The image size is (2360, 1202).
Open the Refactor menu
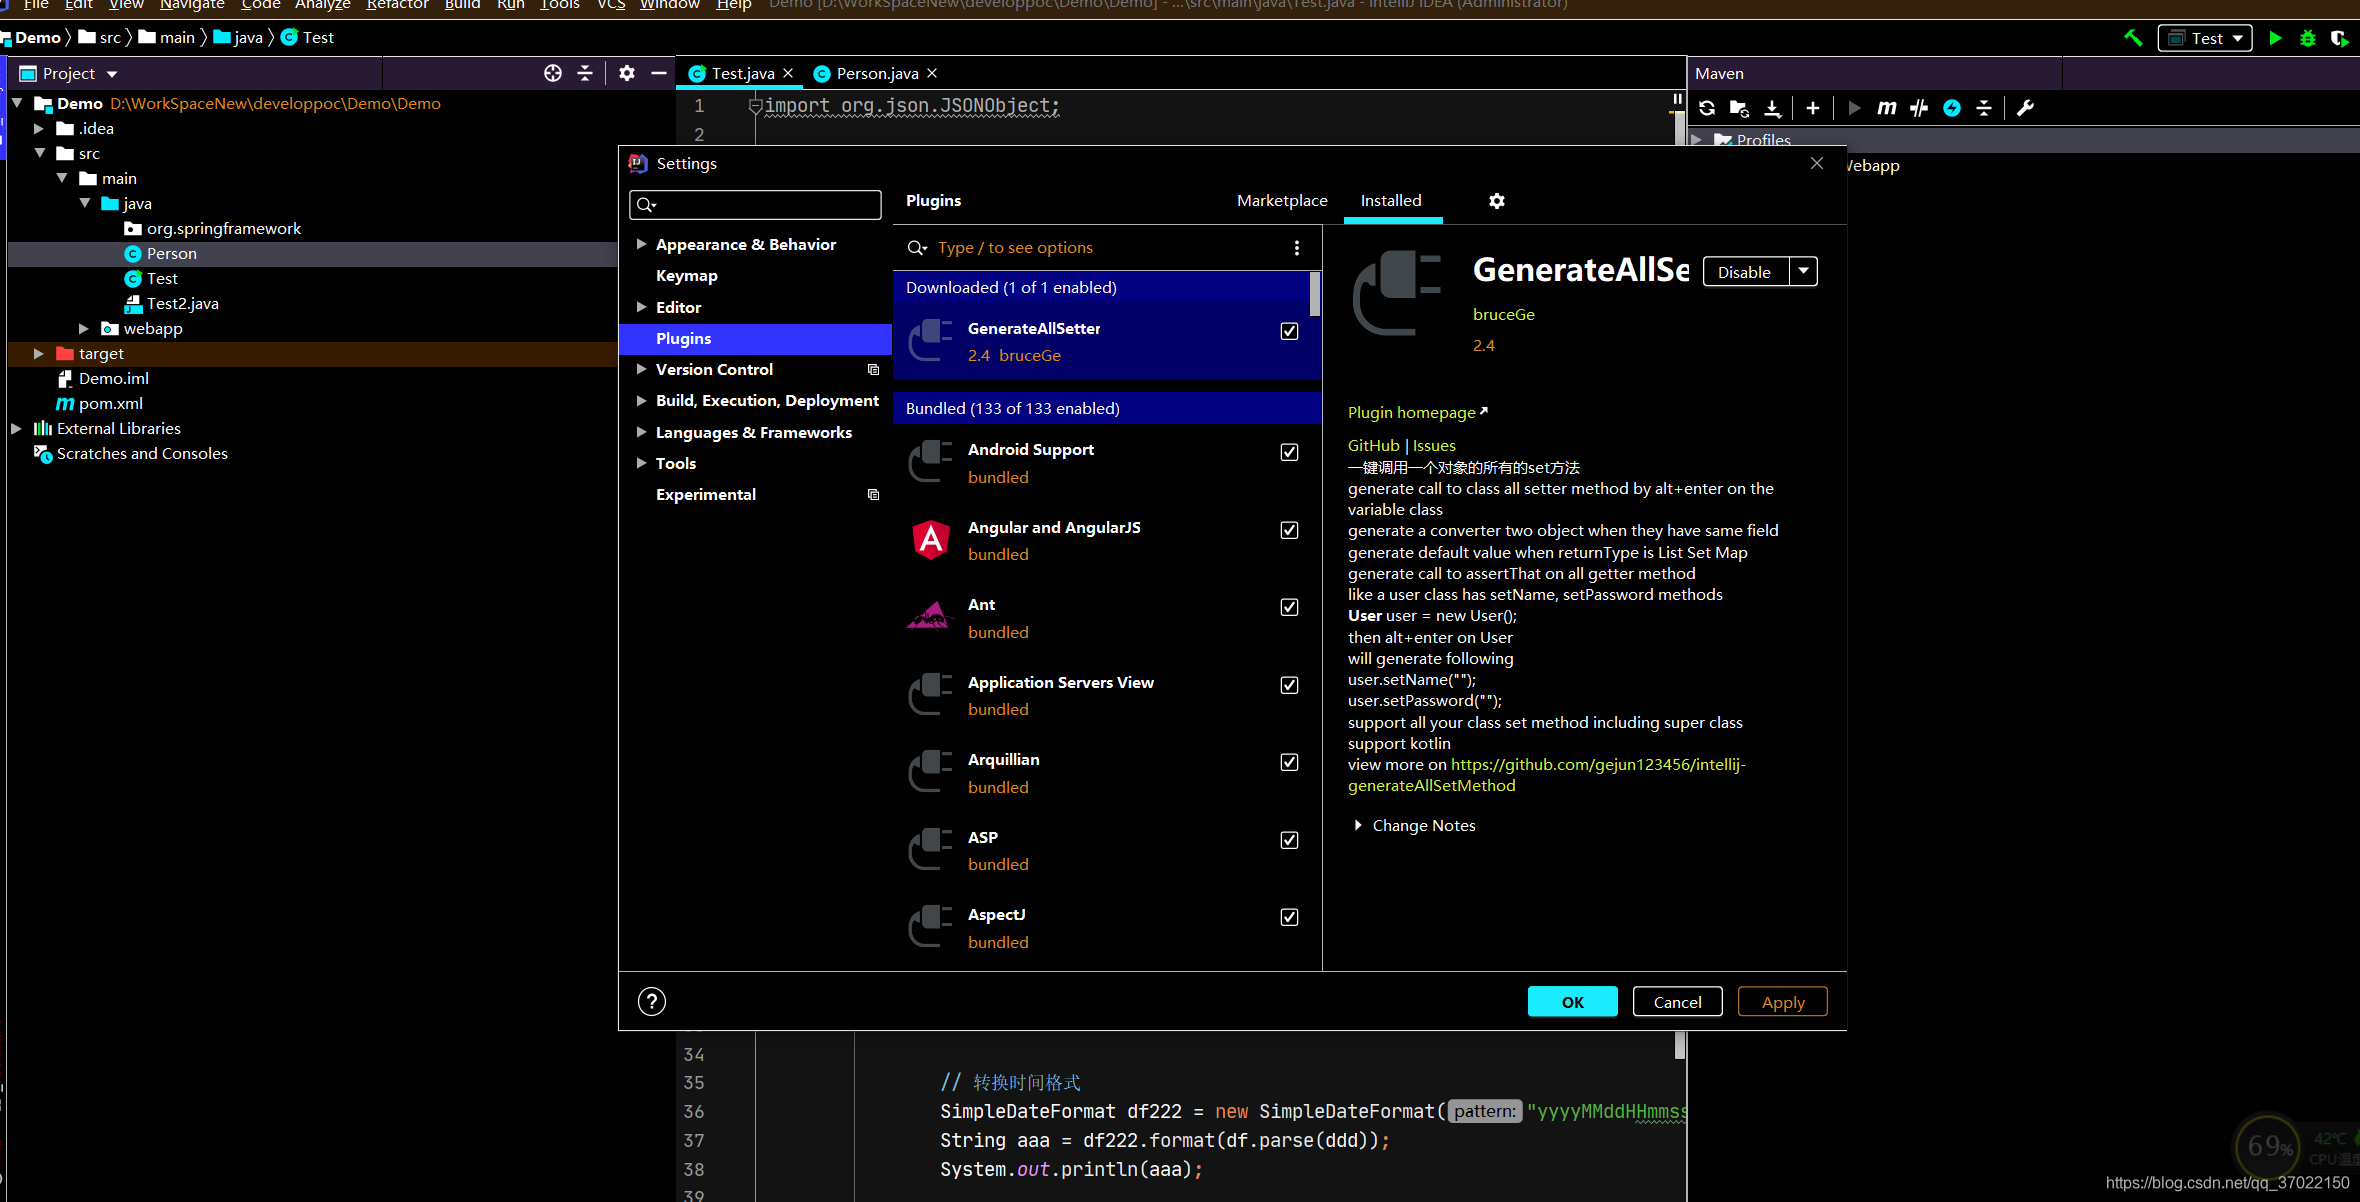(397, 5)
